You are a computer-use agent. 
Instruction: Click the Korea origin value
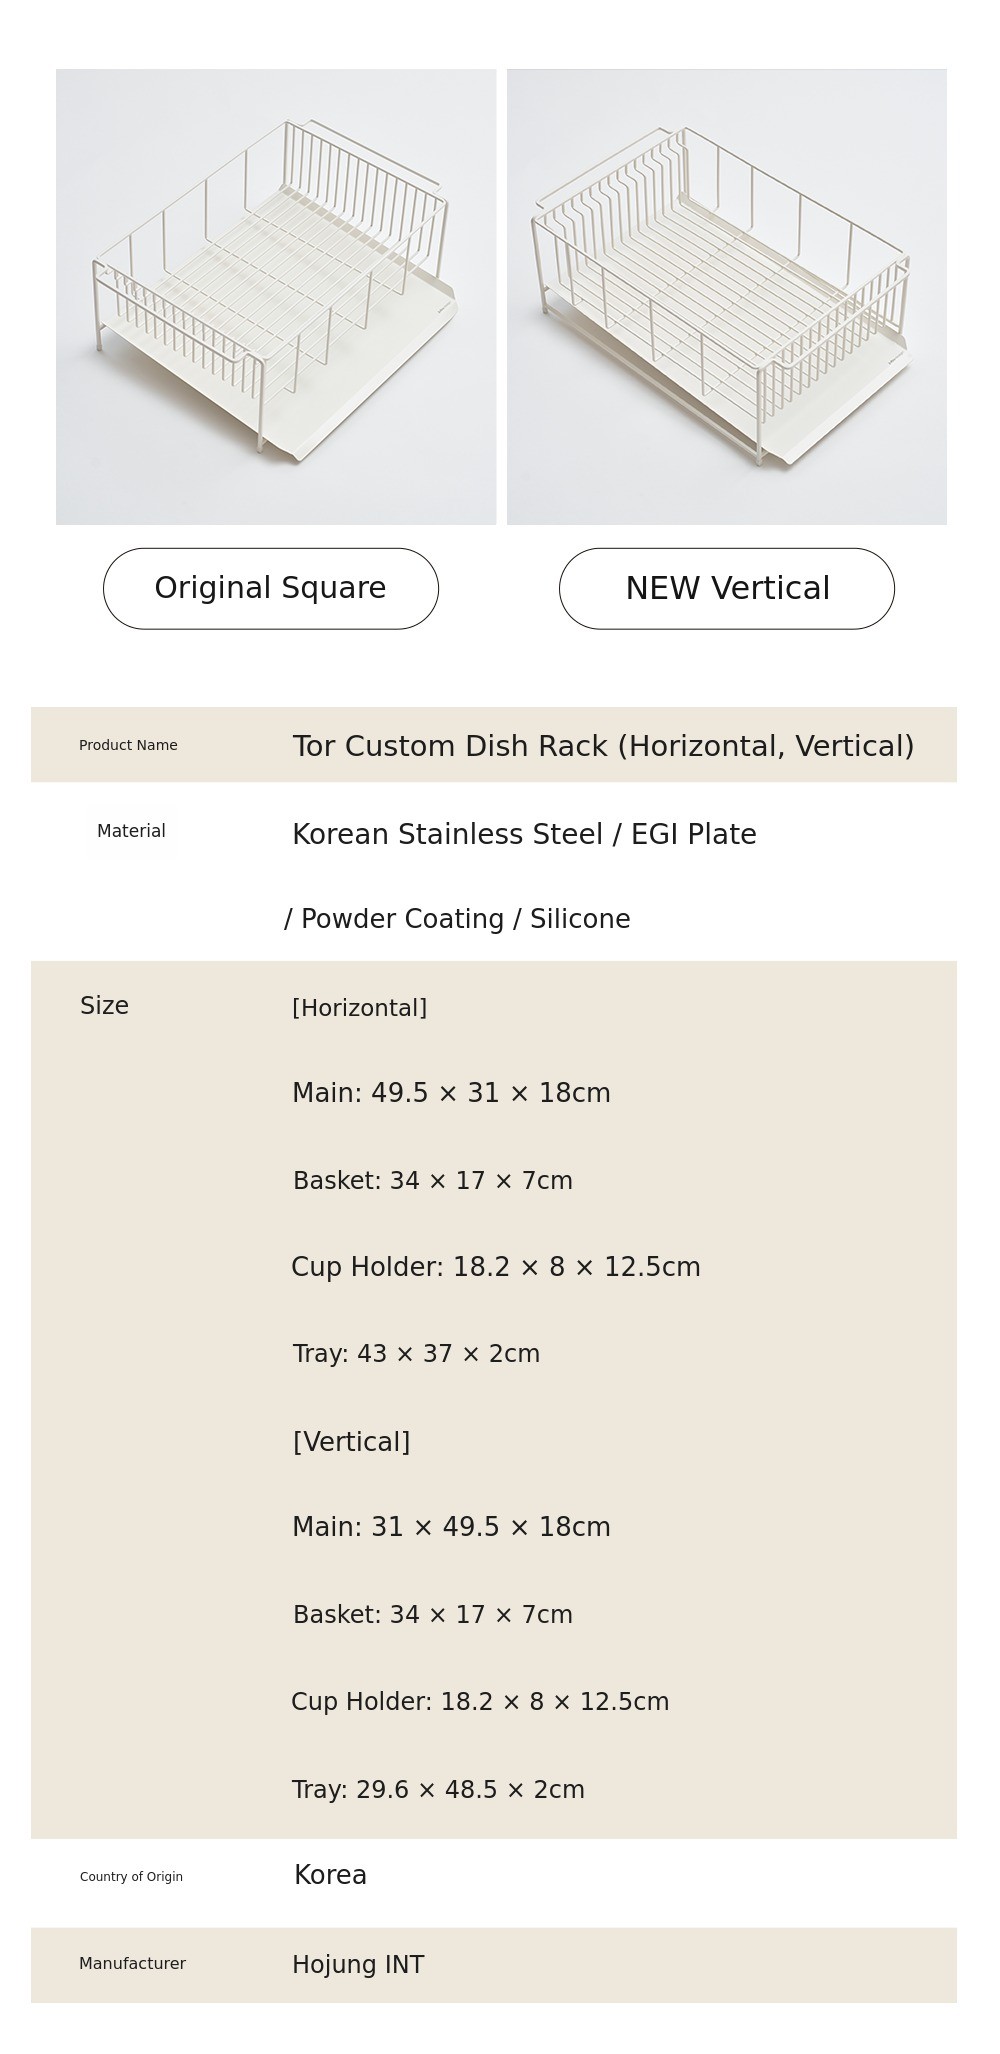click(330, 1875)
